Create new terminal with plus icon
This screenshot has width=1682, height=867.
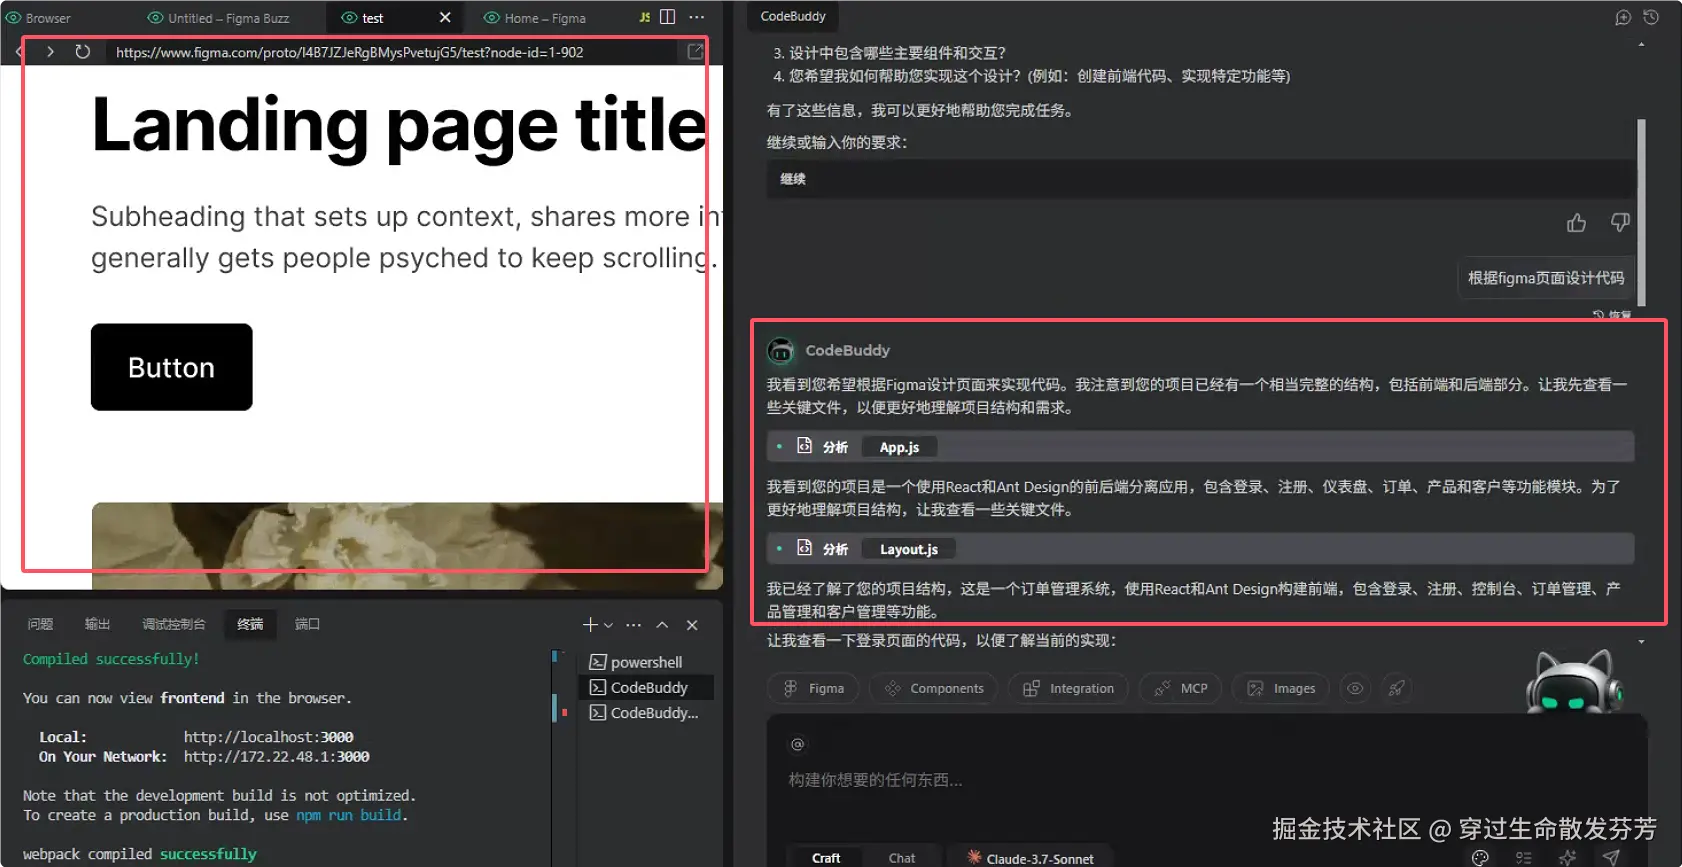click(590, 625)
